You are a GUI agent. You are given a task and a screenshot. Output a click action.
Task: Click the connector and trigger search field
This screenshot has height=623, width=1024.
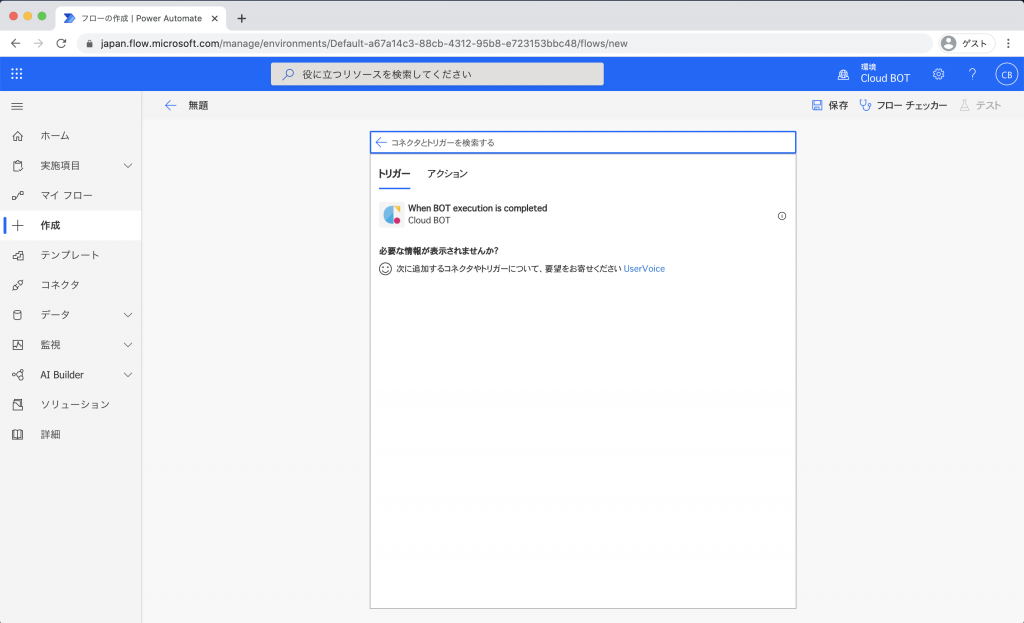[583, 142]
